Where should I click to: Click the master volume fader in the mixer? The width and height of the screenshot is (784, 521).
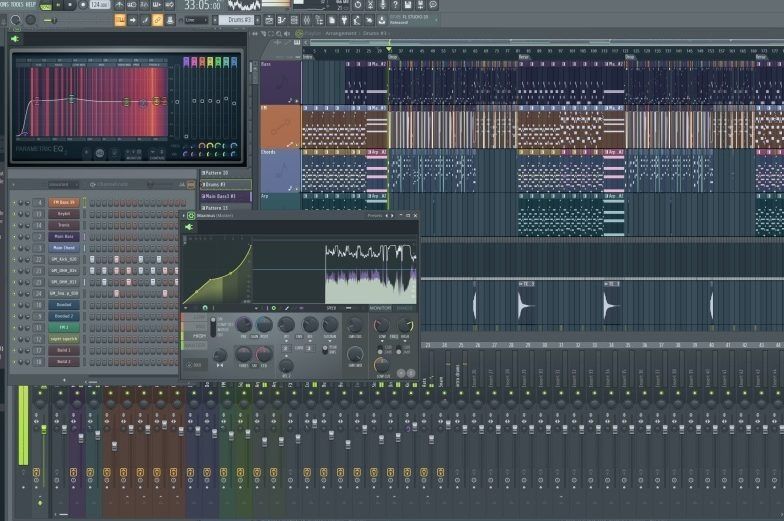(44, 431)
